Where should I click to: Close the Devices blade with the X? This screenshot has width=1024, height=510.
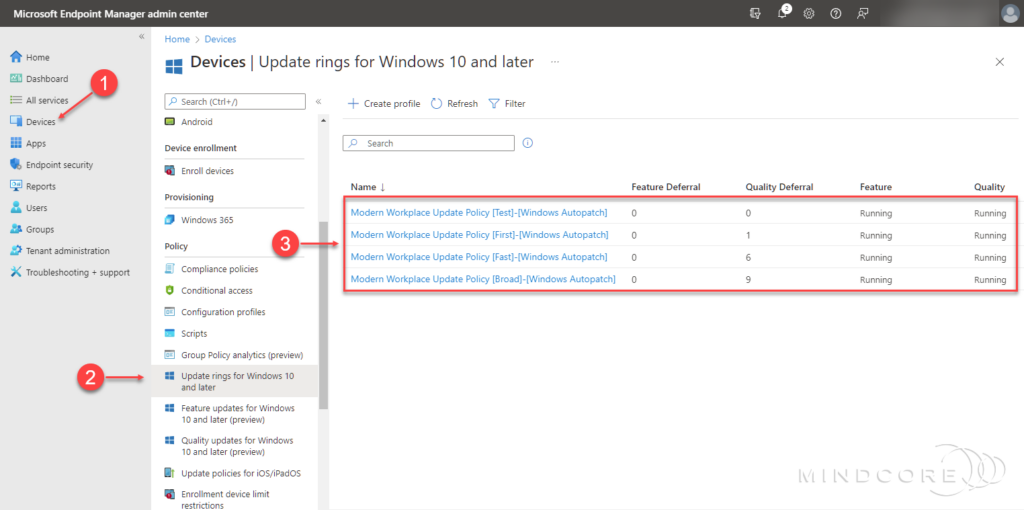[x=999, y=62]
